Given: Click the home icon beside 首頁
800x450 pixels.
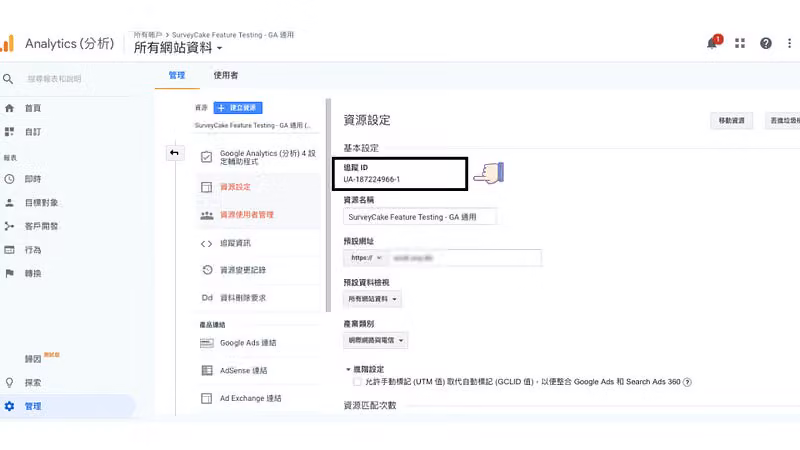Looking at the screenshot, I should [9, 108].
